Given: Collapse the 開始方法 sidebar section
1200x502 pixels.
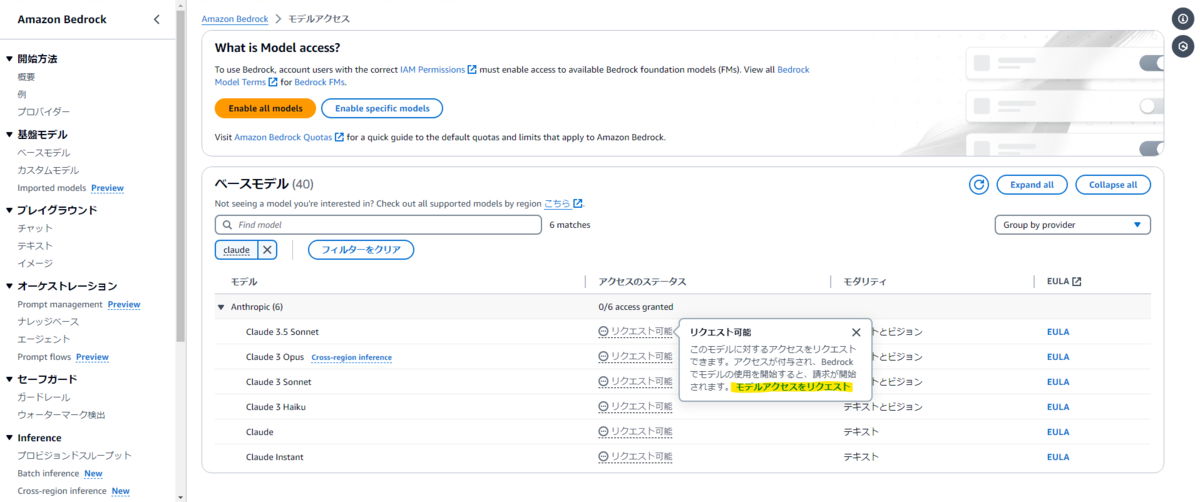Looking at the screenshot, I should click(9, 59).
